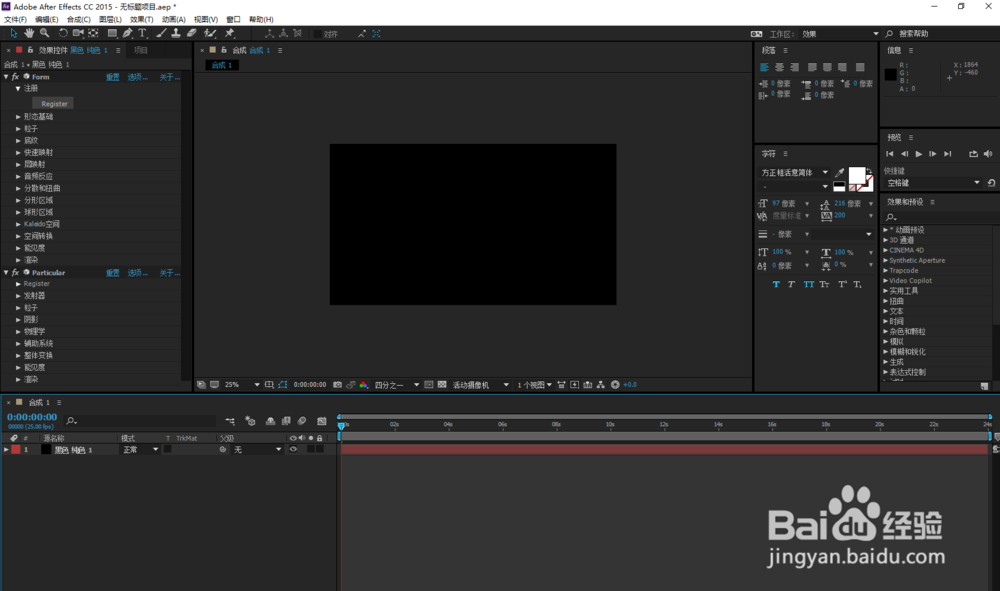The image size is (1000, 591).
Task: Click the Register button under Form
Action: (54, 103)
